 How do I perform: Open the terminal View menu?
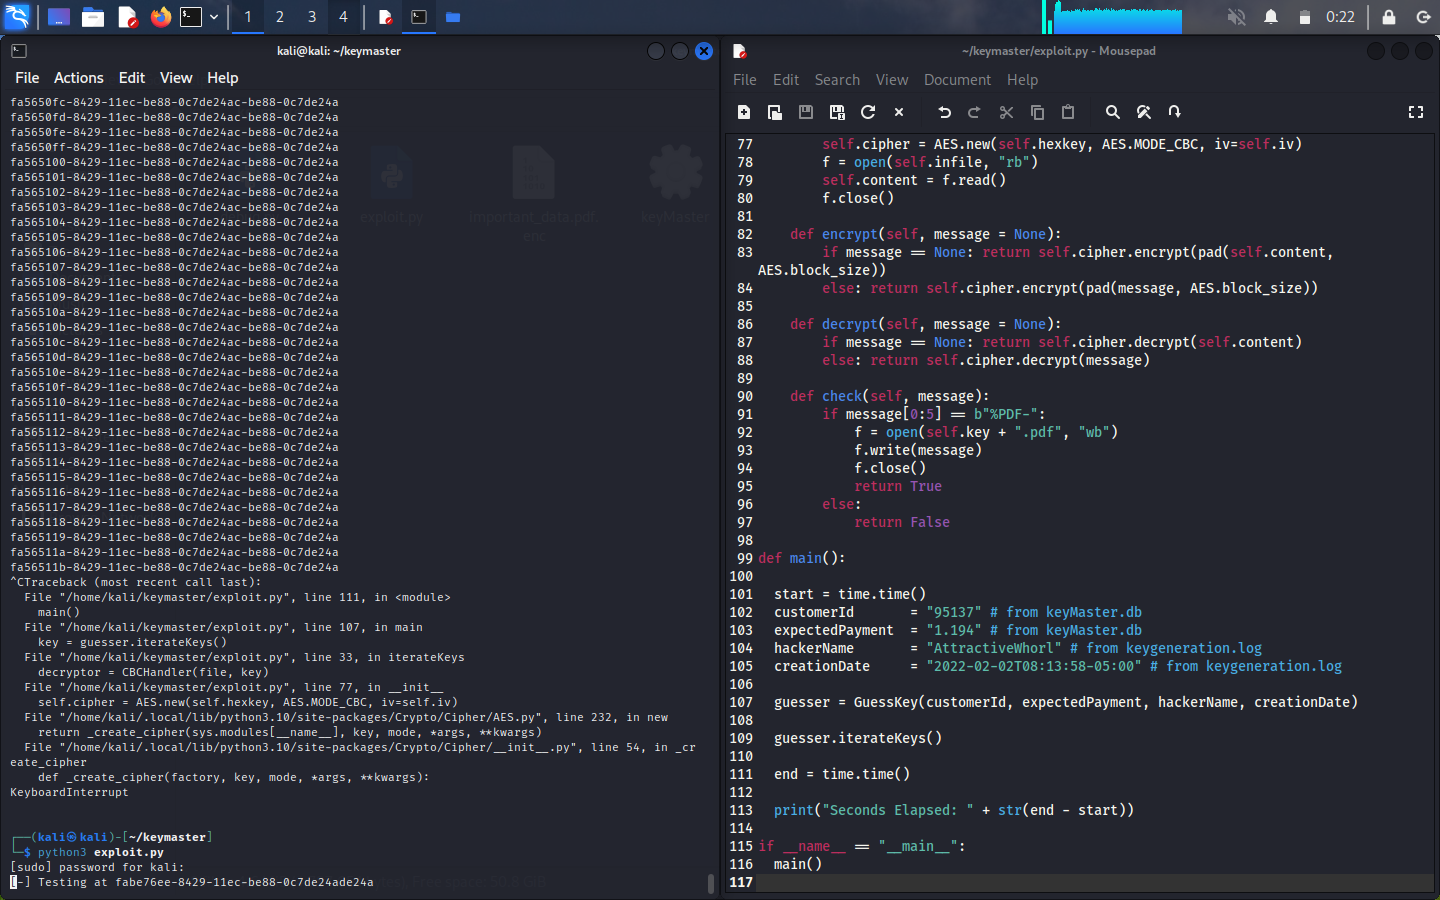[176, 78]
